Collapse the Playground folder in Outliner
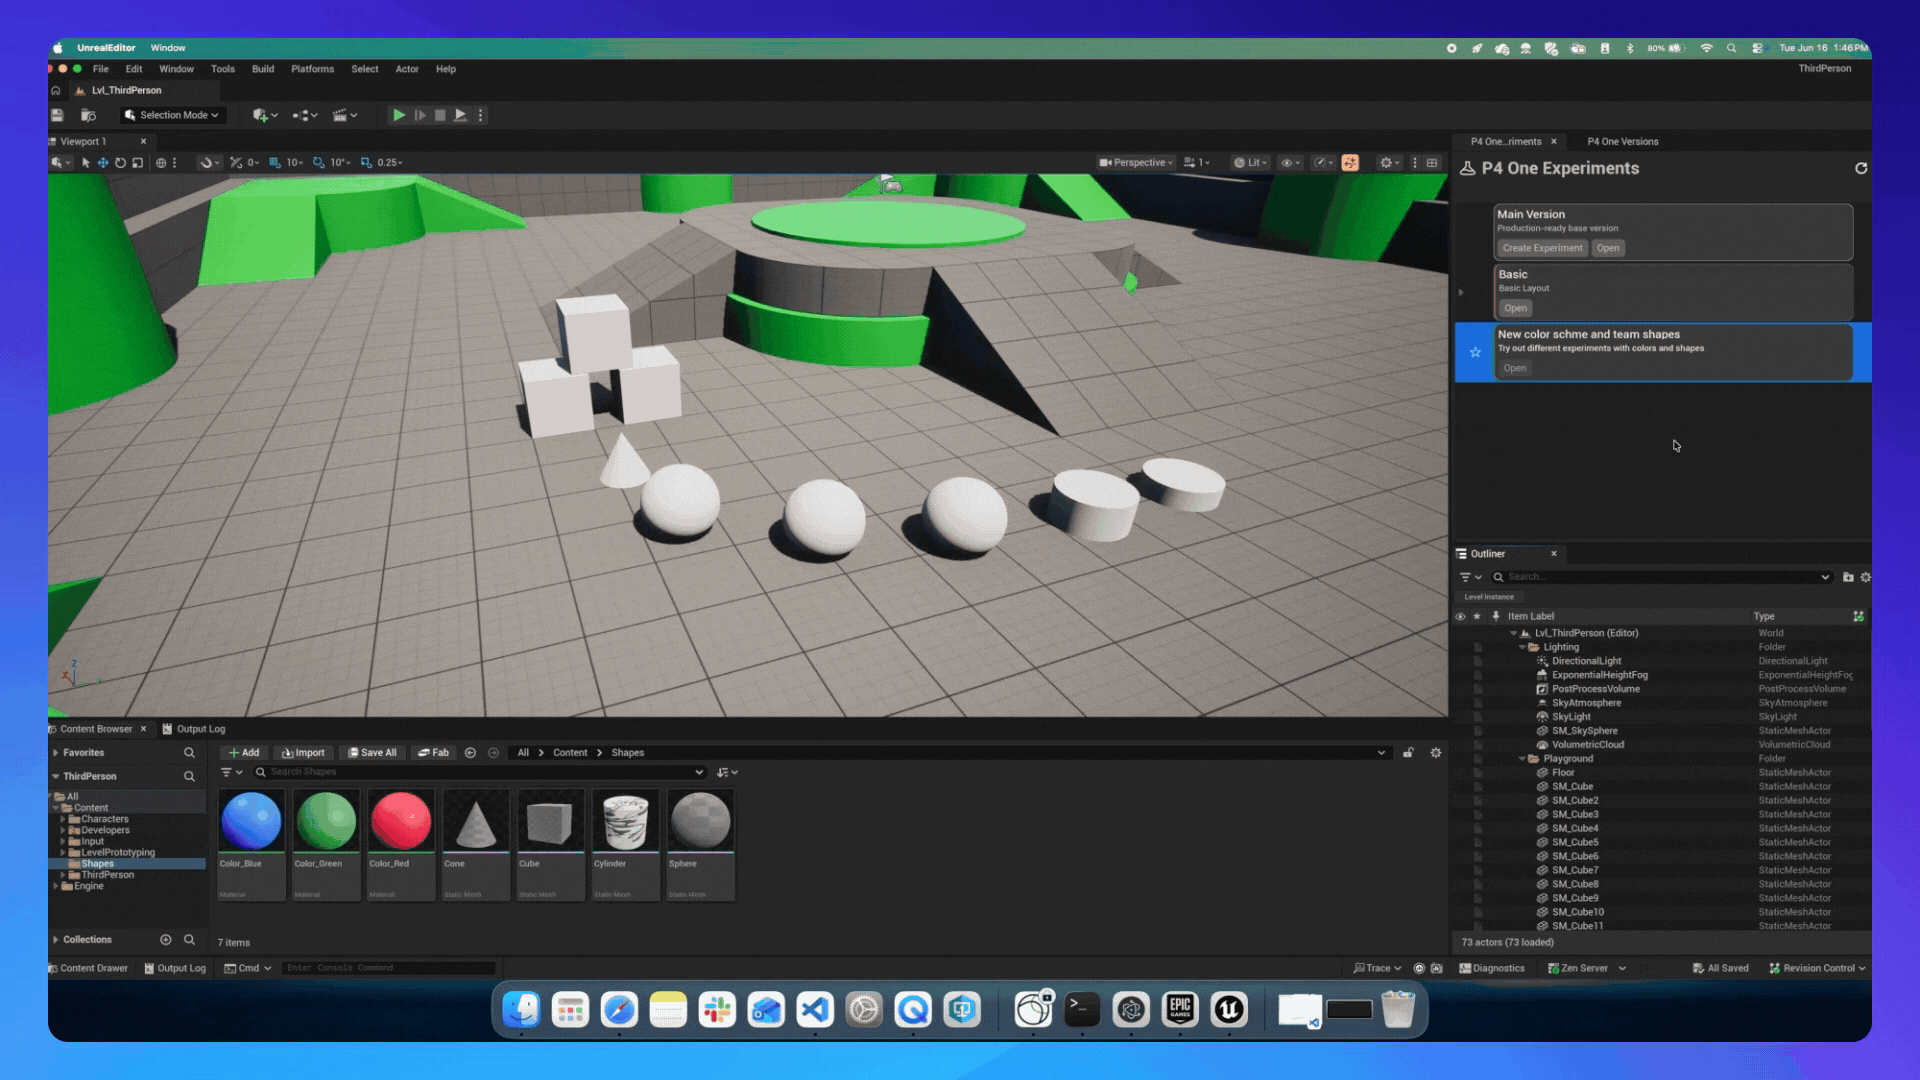Screen dimensions: 1920x1080 point(1522,759)
